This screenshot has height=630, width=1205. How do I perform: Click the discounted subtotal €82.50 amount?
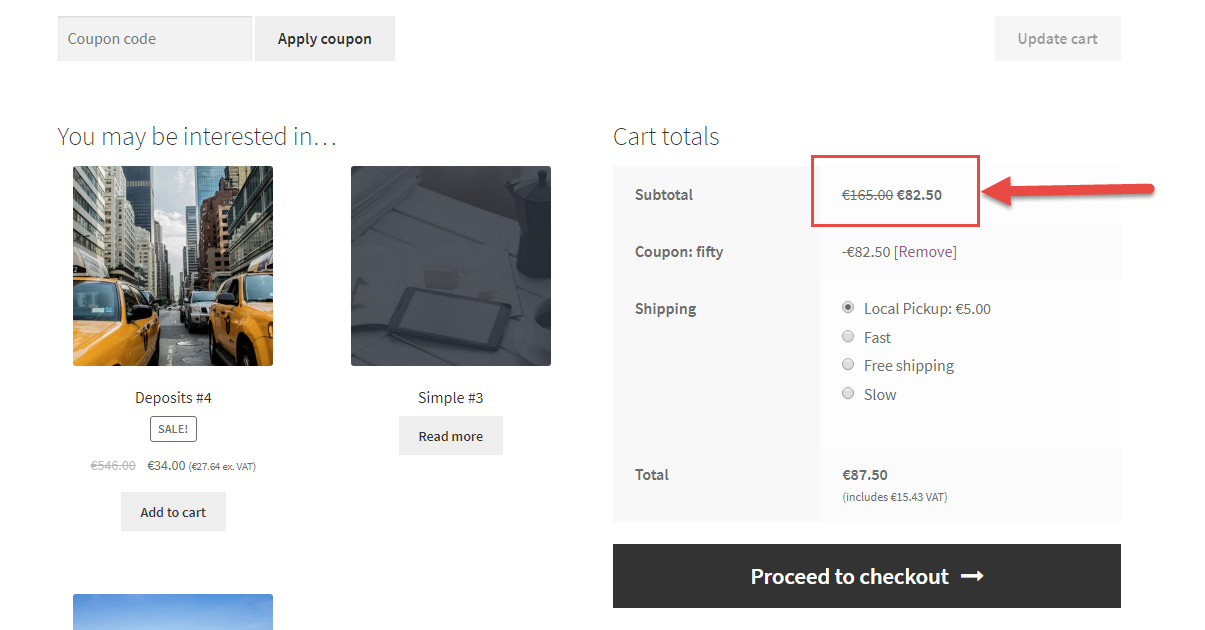pyautogui.click(x=919, y=195)
